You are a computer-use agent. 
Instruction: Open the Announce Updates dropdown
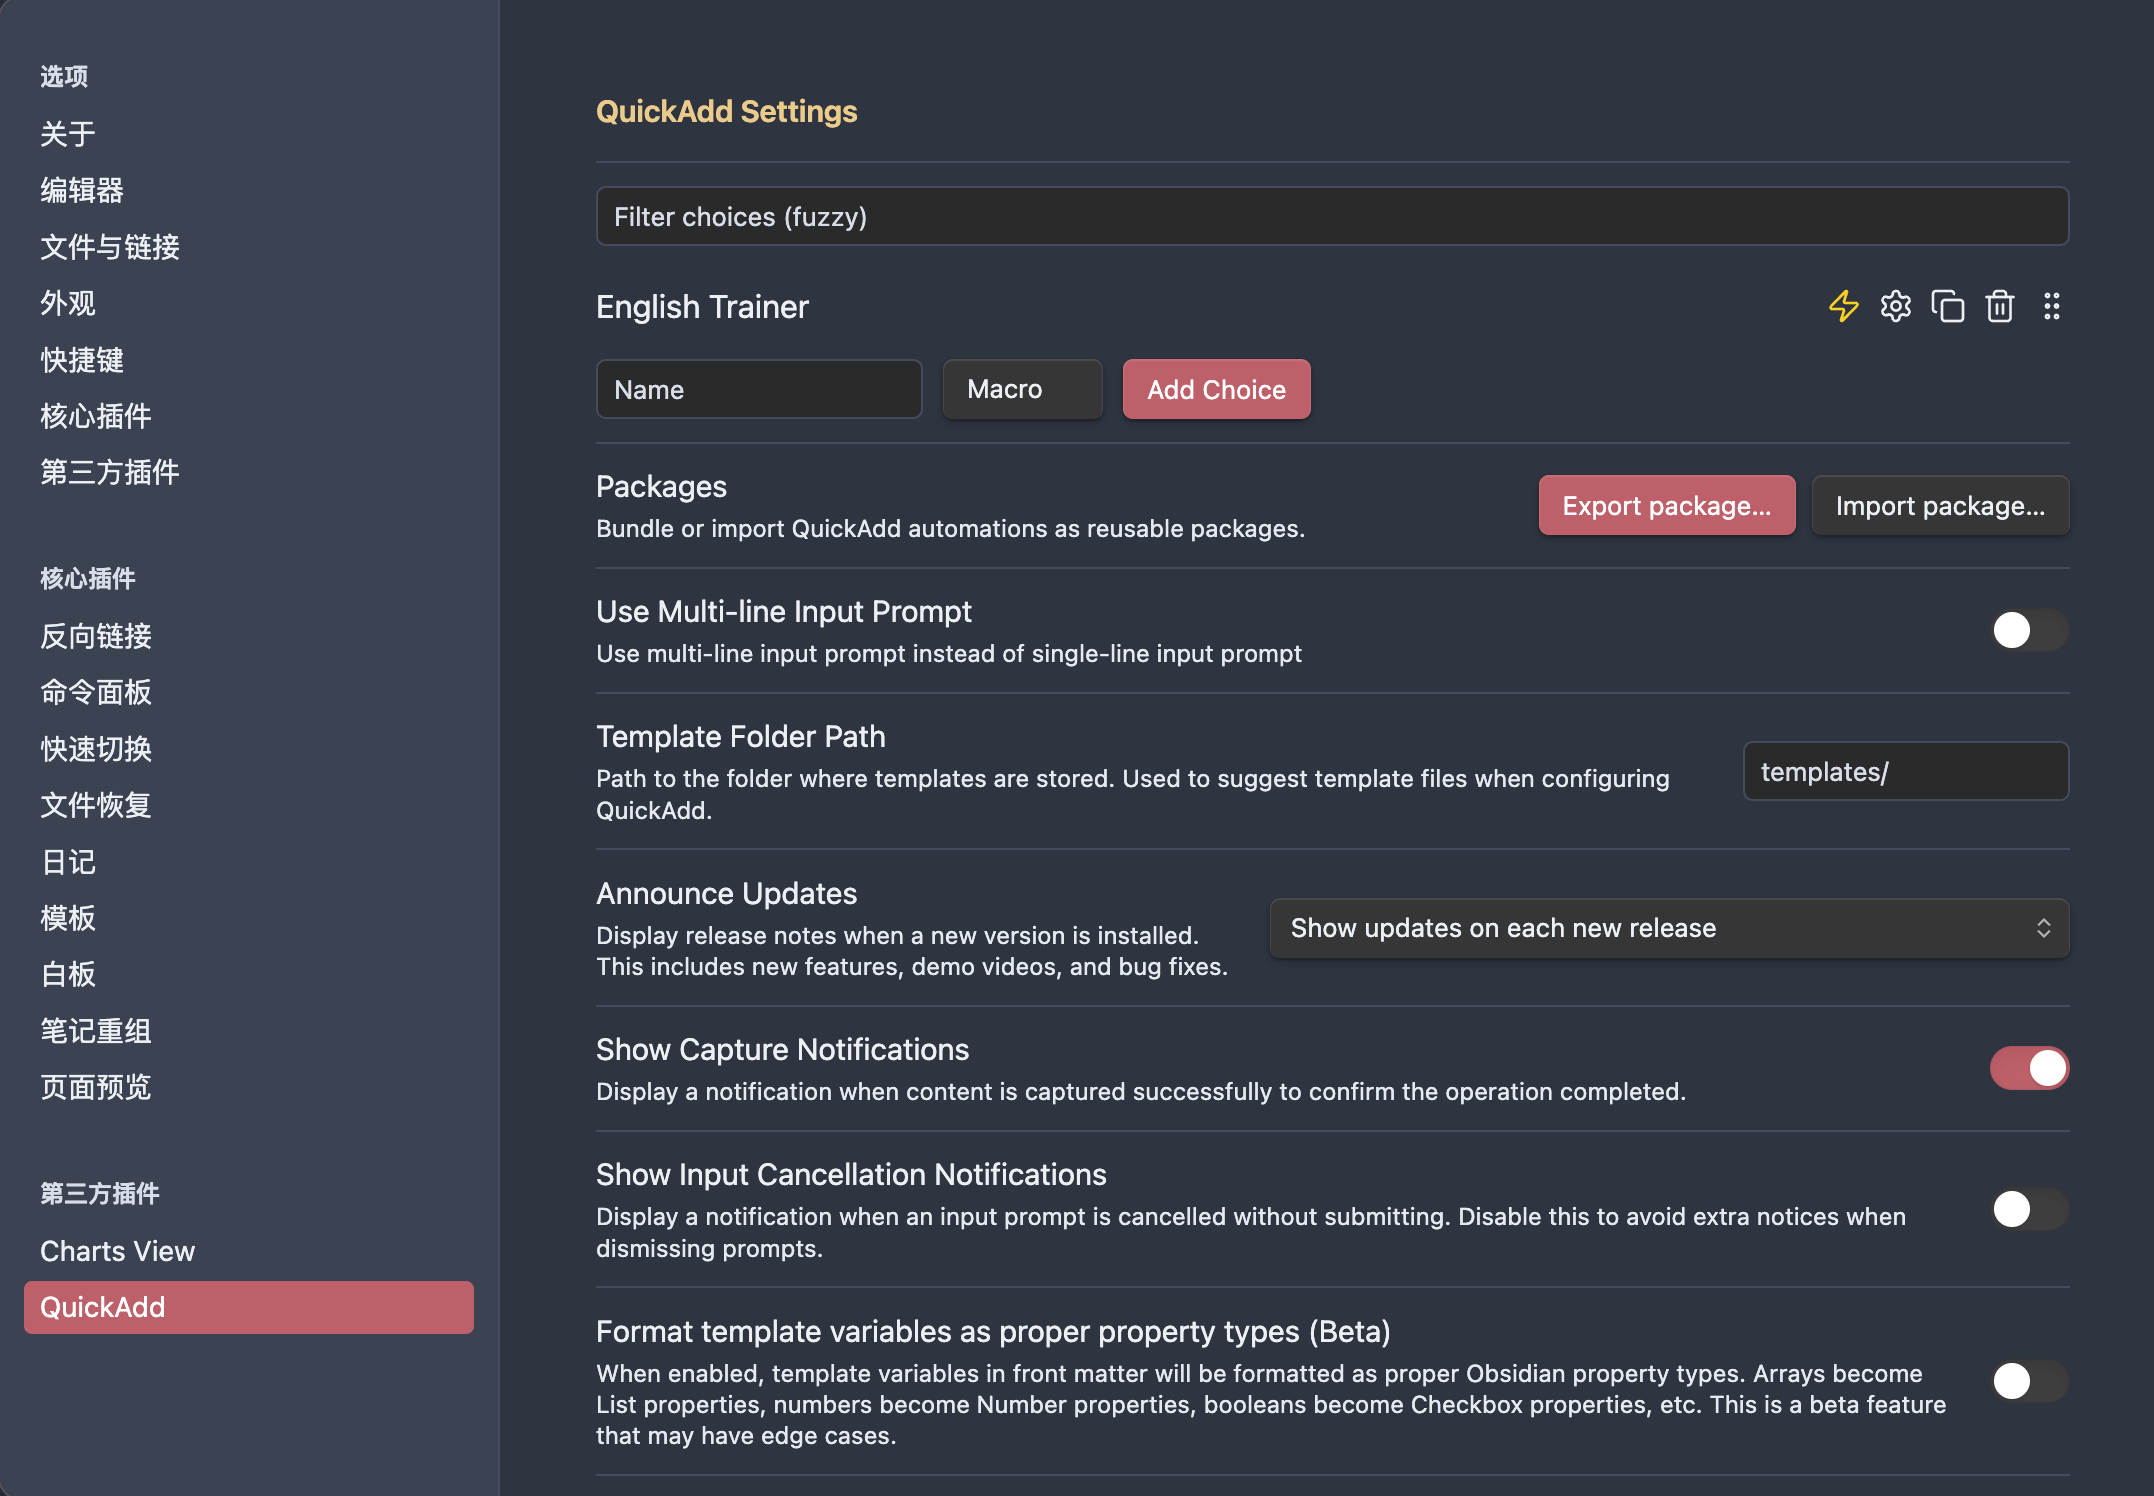[x=1669, y=928]
